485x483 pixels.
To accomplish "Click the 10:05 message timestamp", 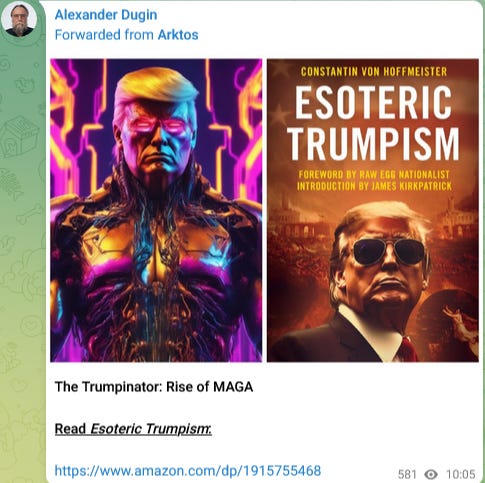I will coord(461,474).
